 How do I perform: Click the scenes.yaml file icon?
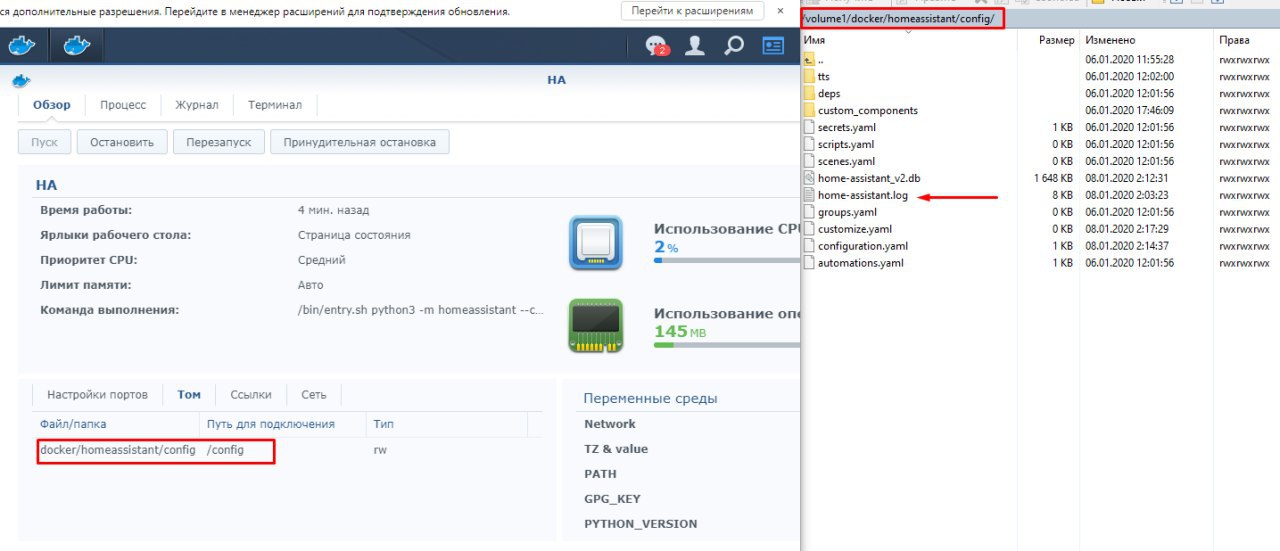(x=810, y=162)
